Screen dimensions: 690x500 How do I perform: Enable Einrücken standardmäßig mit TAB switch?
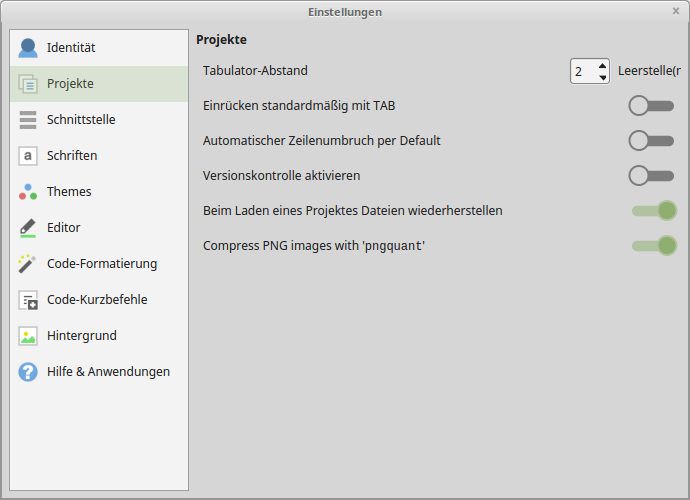point(652,105)
